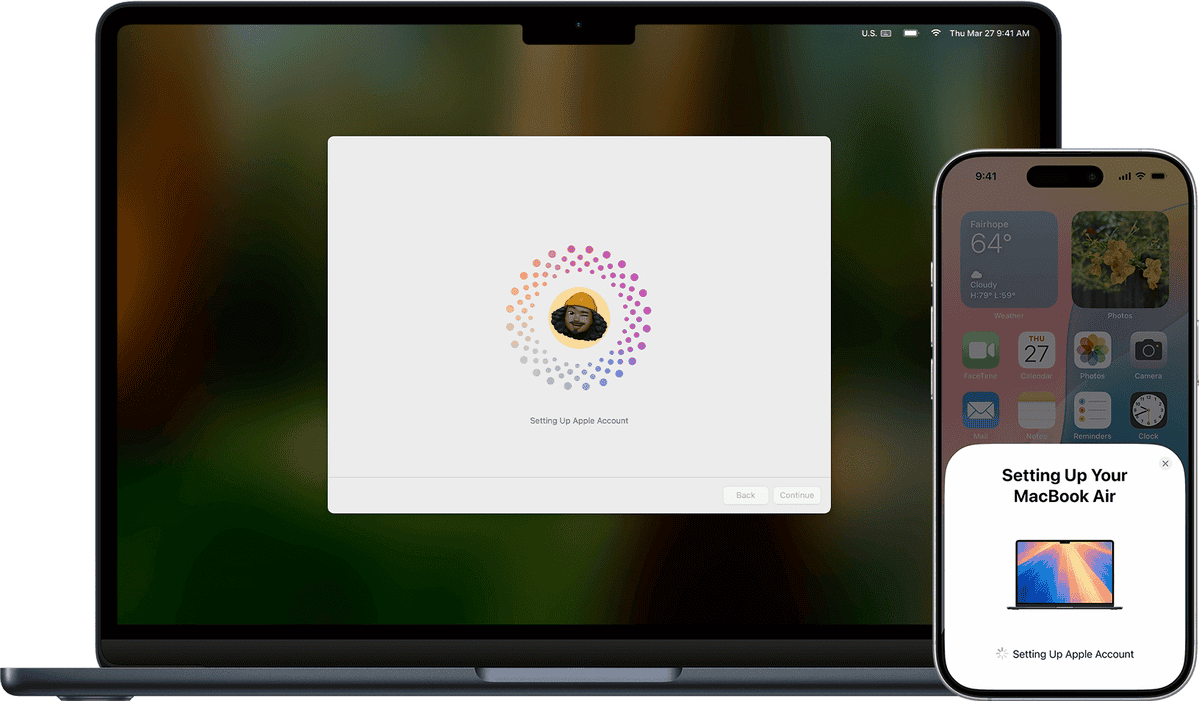The height and width of the screenshot is (701, 1199).
Task: Click the Memoji avatar in setup dialog
Action: [579, 316]
